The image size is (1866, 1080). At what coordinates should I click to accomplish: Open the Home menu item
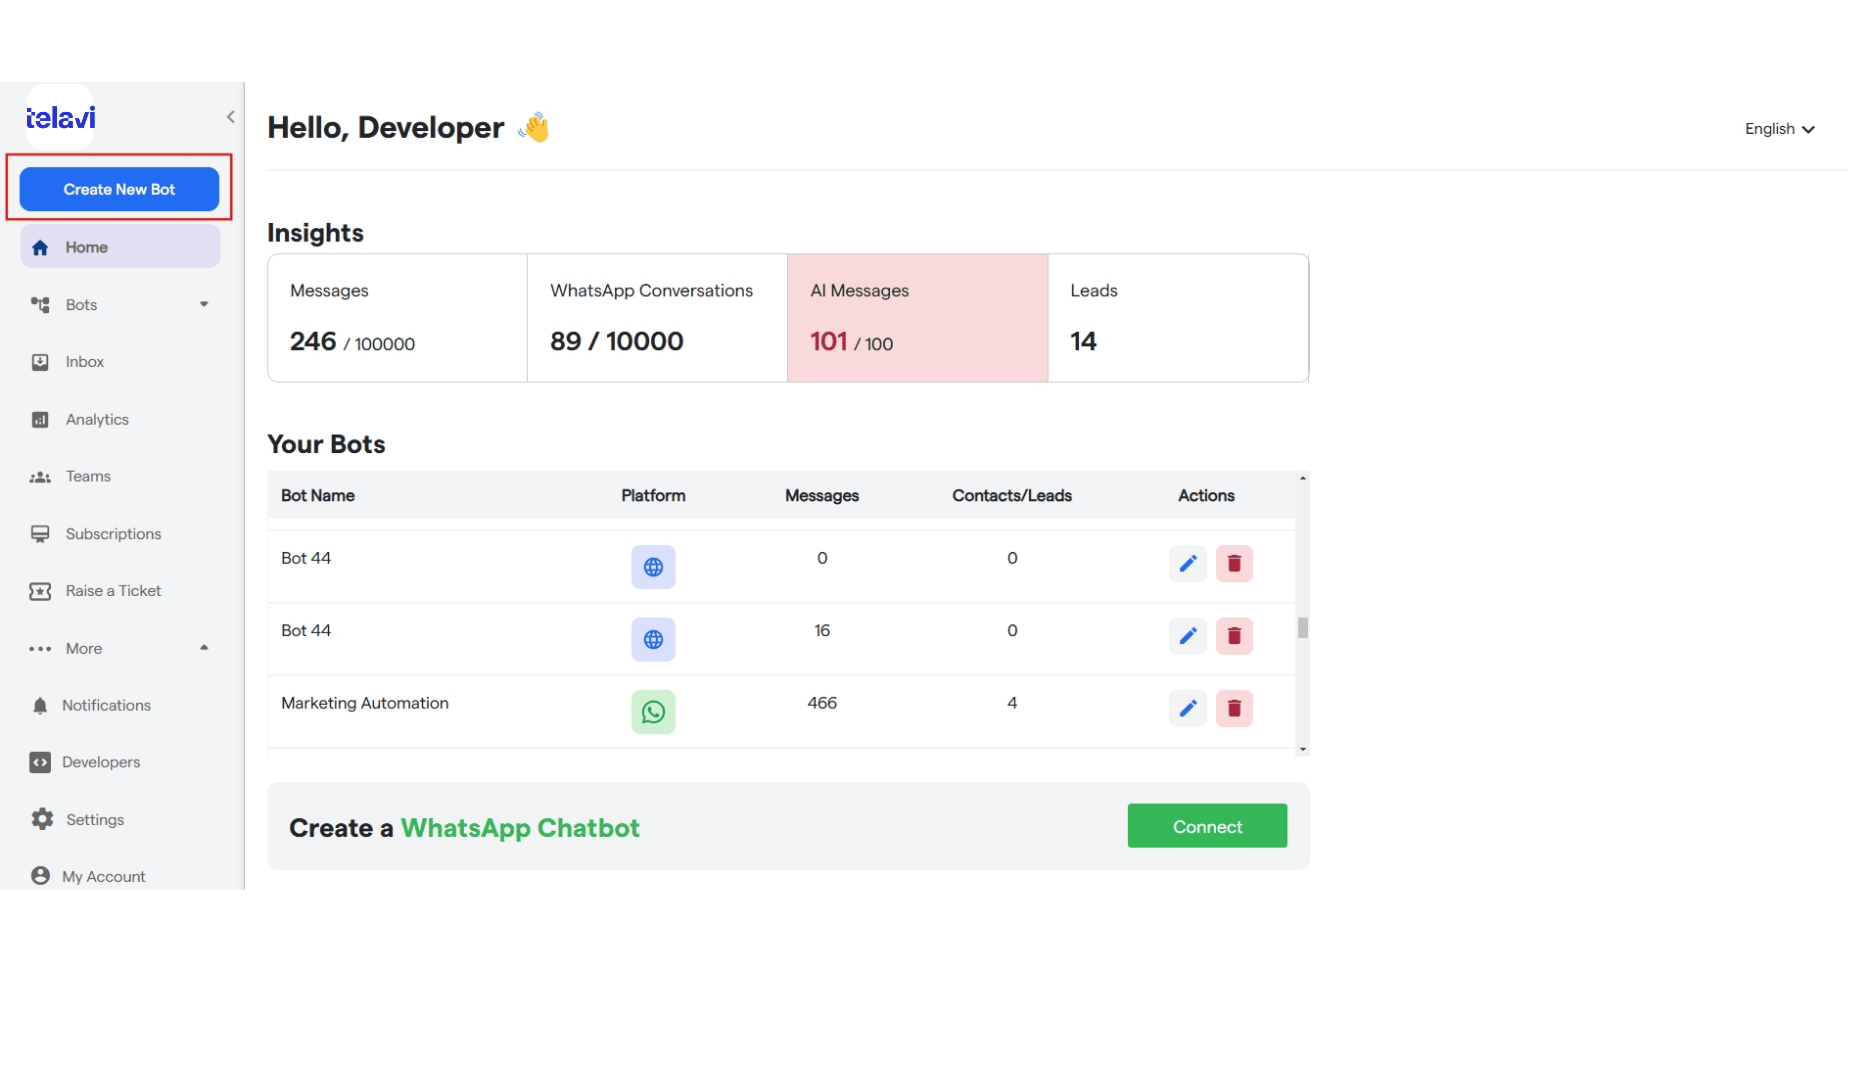[x=120, y=247]
